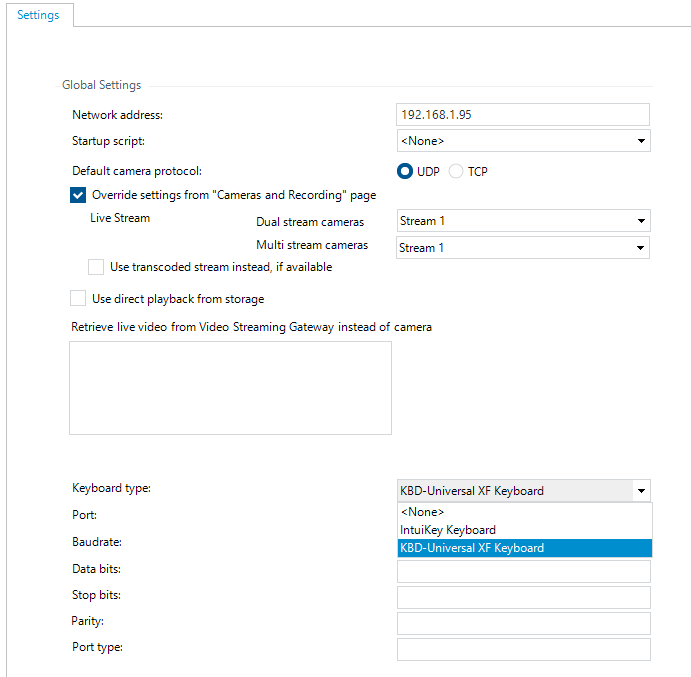Click the Keyboard type dropdown arrow
691x677 pixels.
pyautogui.click(x=641, y=491)
